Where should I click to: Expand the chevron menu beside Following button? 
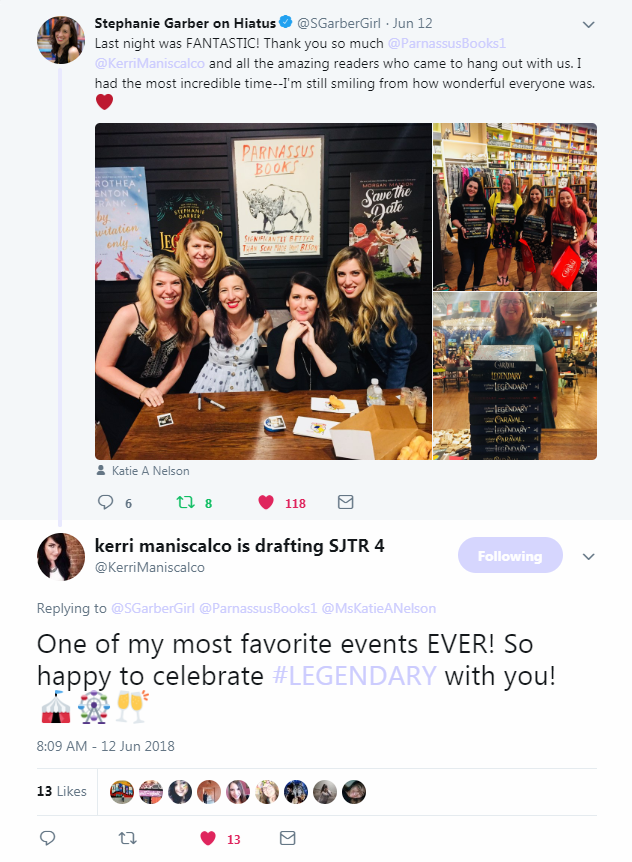click(589, 557)
